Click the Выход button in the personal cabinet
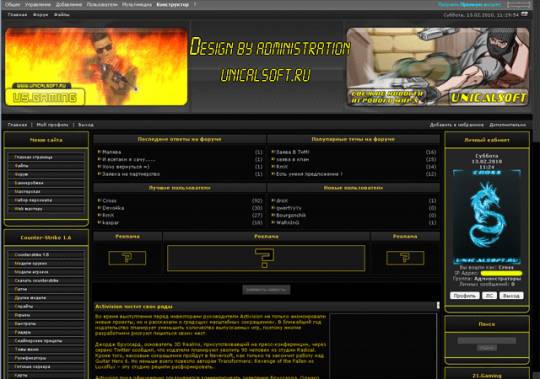 tap(511, 296)
